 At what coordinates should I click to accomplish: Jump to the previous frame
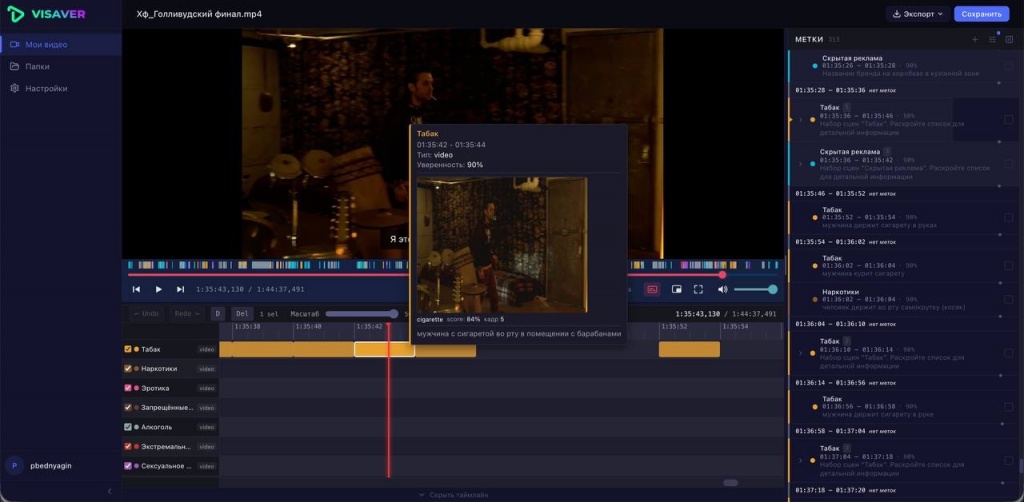pyautogui.click(x=136, y=289)
